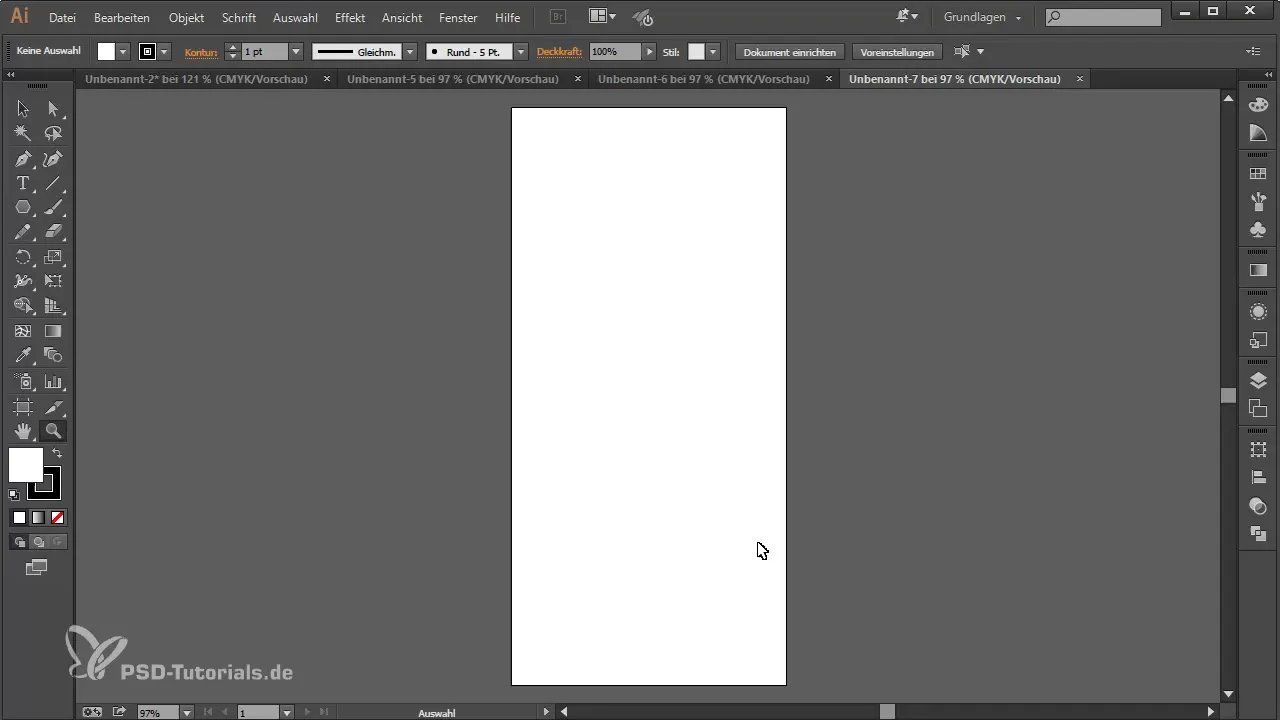This screenshot has height=720, width=1280.
Task: Open the stroke weight 1 pt dropdown
Action: (296, 51)
